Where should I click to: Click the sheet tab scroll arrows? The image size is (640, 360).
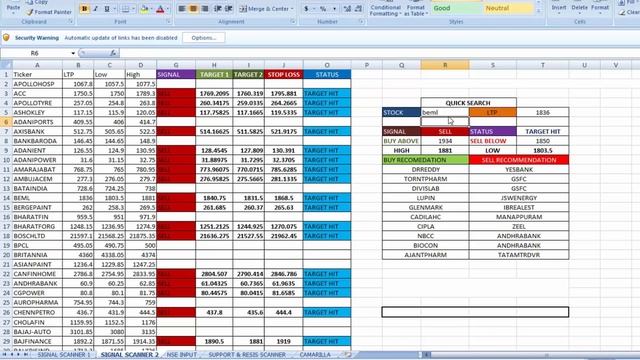coord(15,355)
